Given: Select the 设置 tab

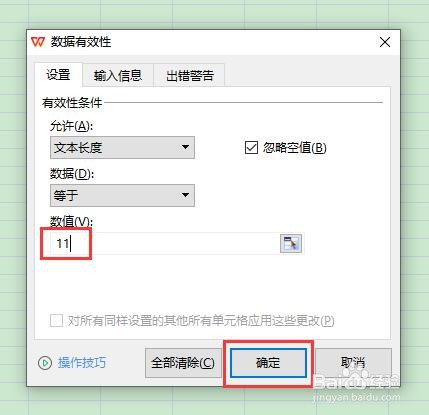Looking at the screenshot, I should (58, 75).
